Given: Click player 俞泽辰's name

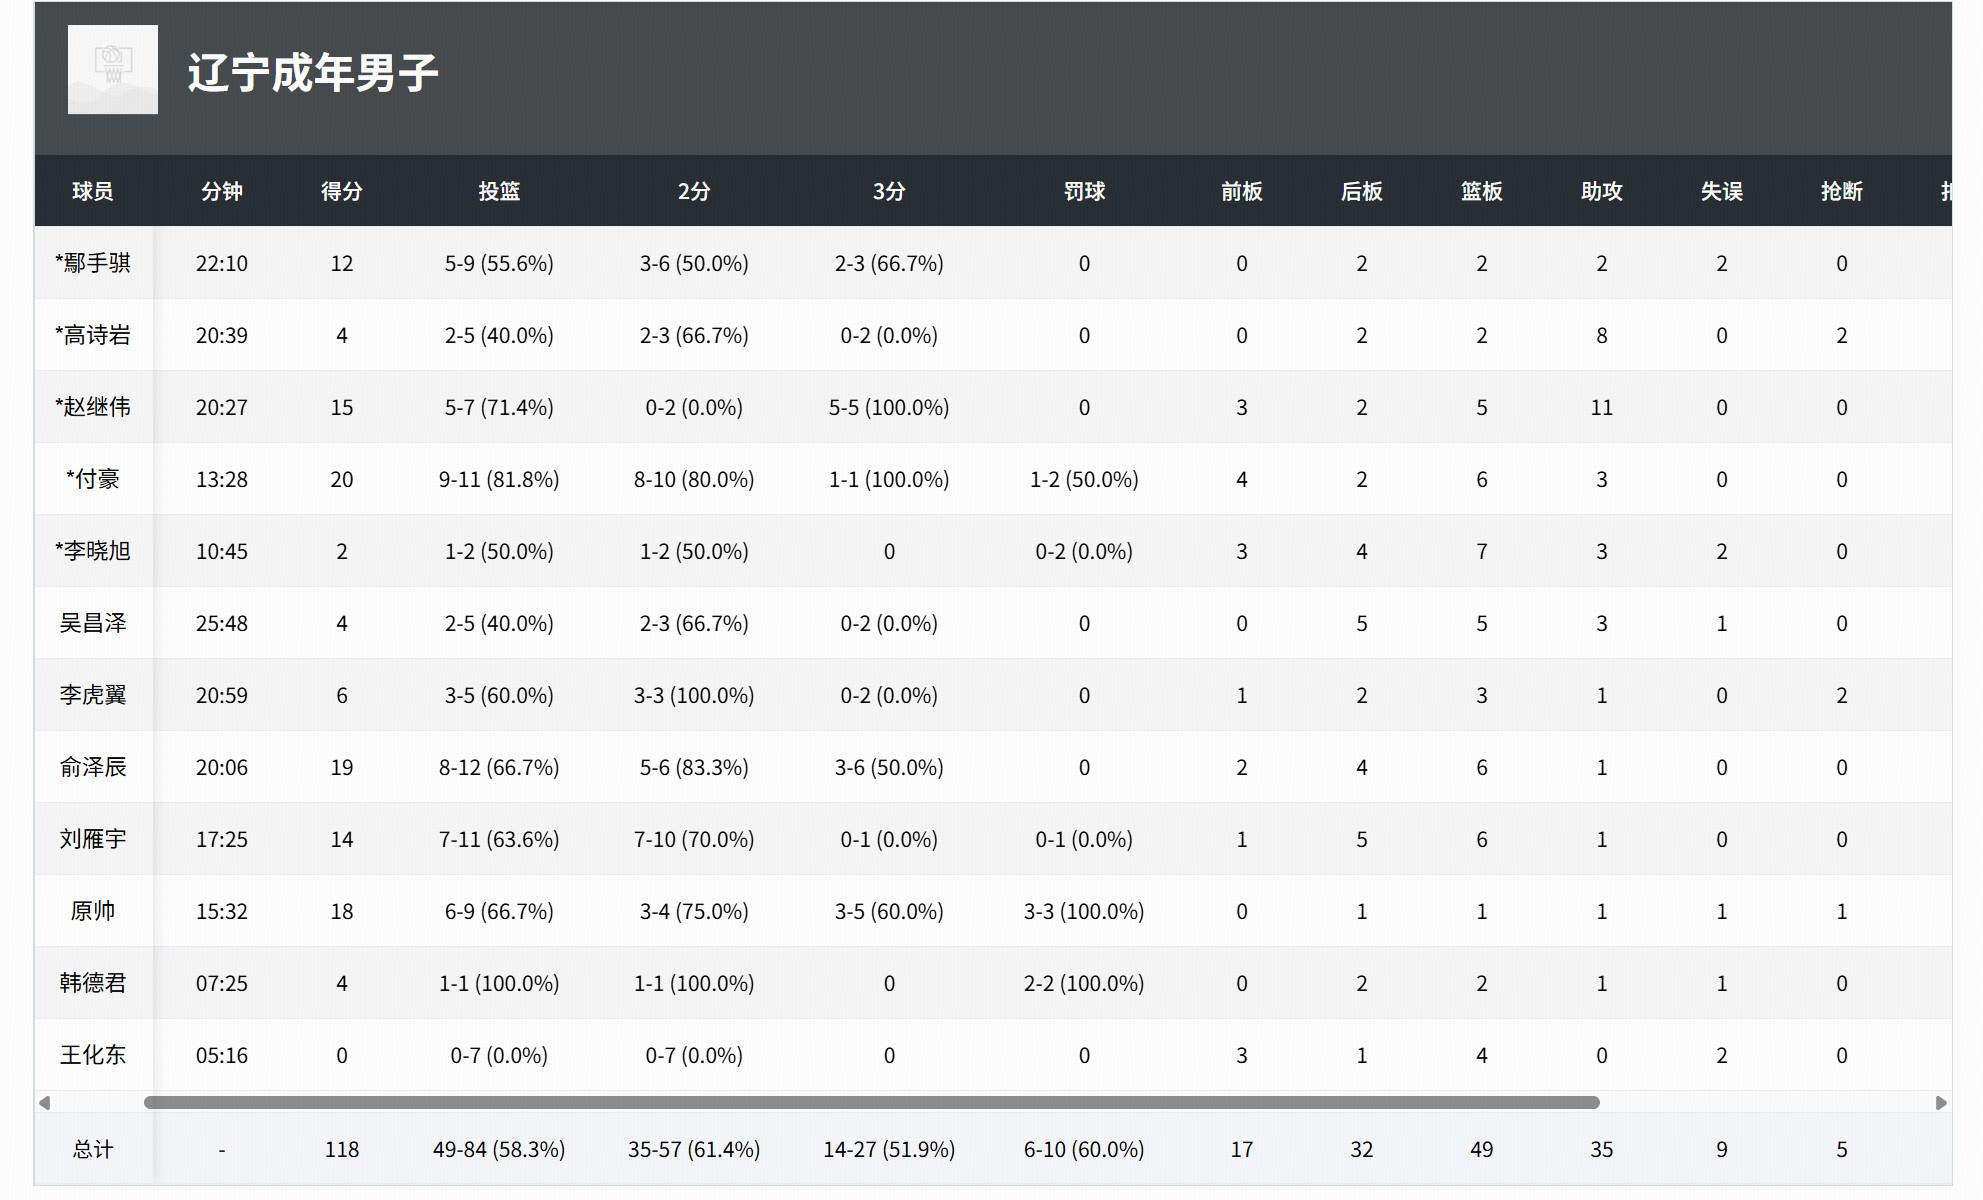Looking at the screenshot, I should point(93,767).
